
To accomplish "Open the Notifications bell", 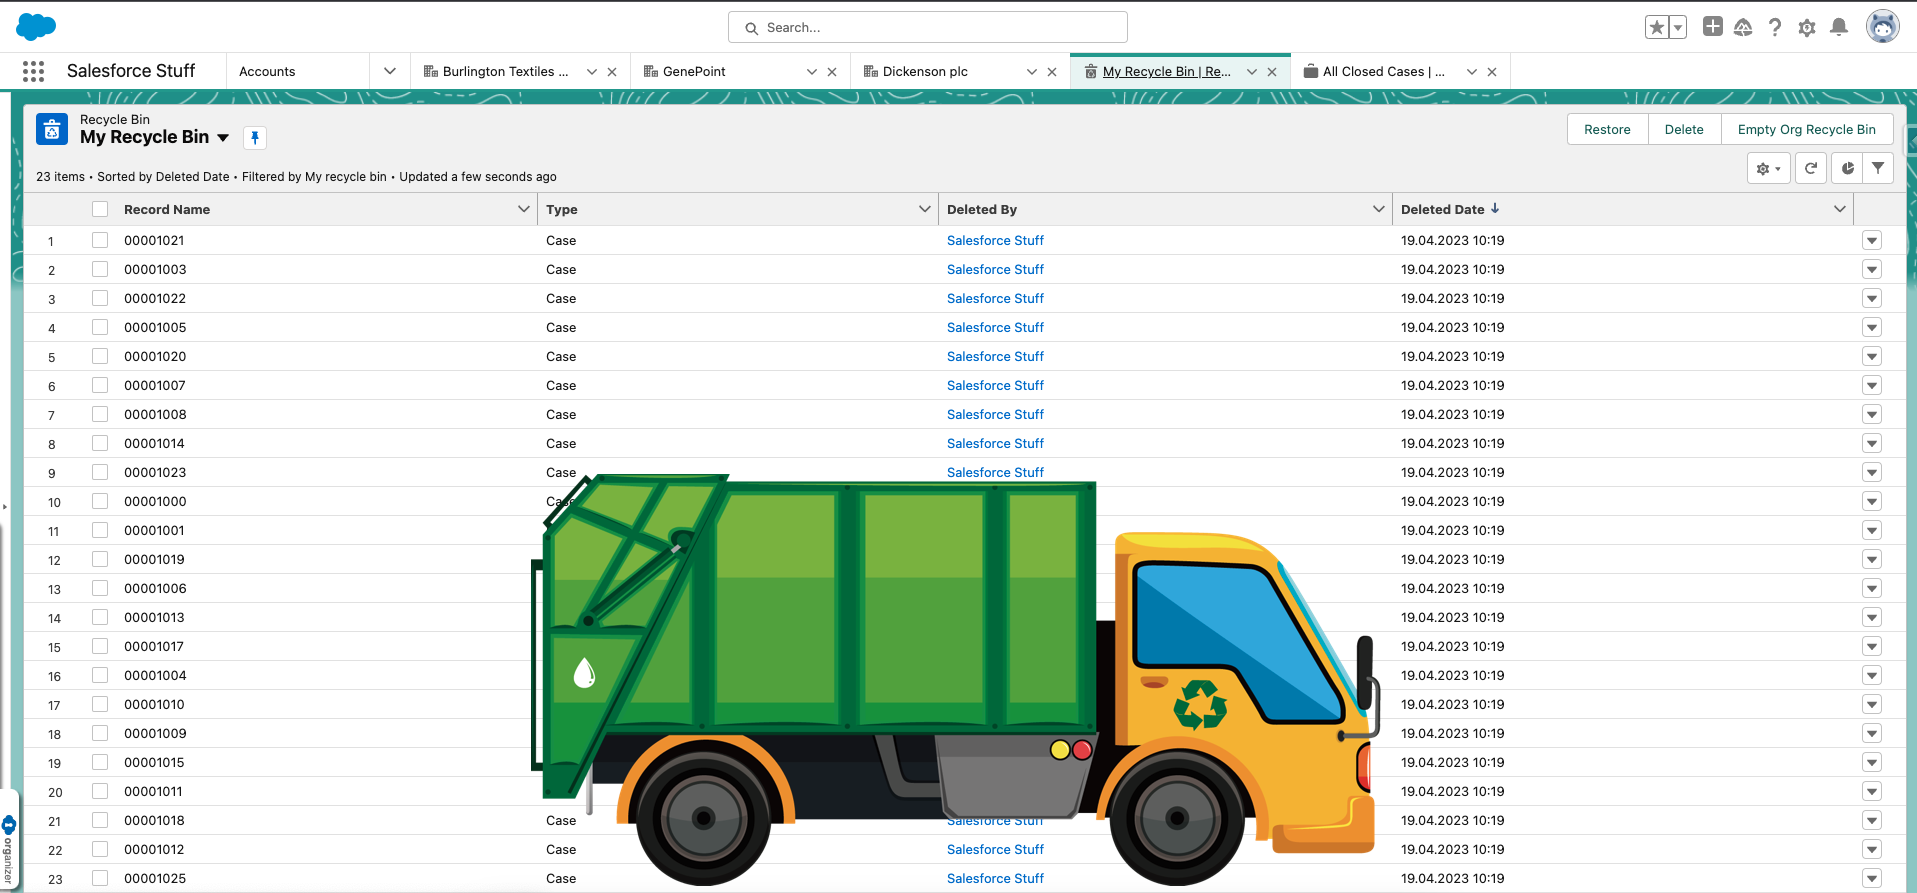I will click(x=1839, y=27).
